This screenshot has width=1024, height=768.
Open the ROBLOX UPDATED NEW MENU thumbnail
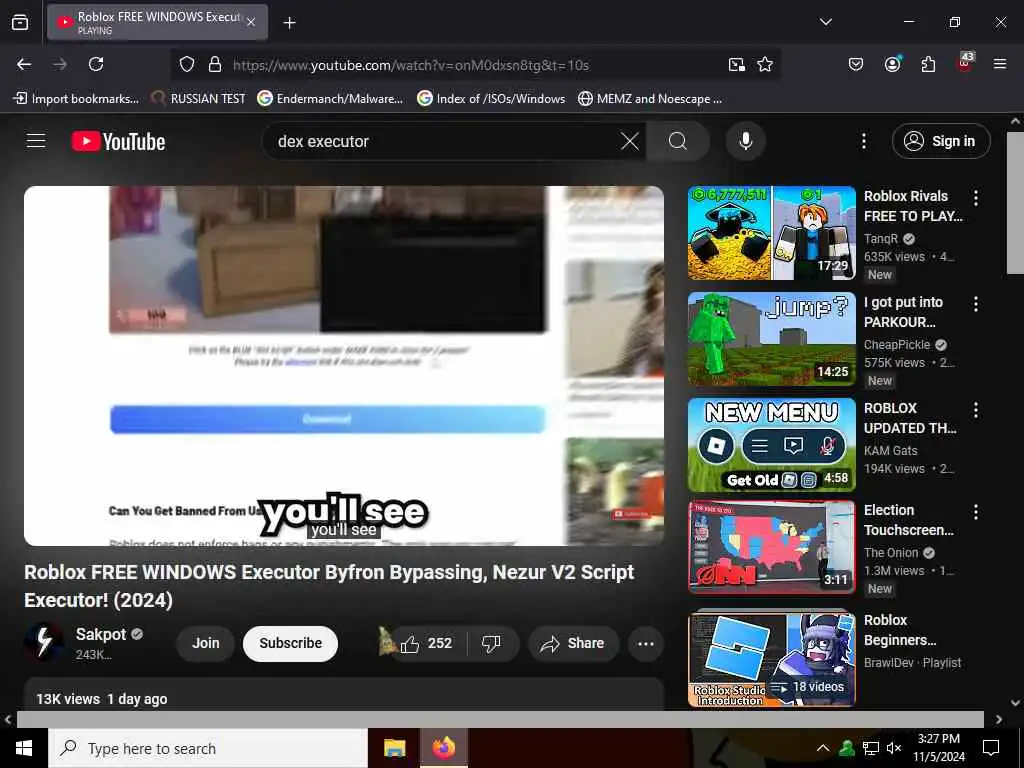771,445
